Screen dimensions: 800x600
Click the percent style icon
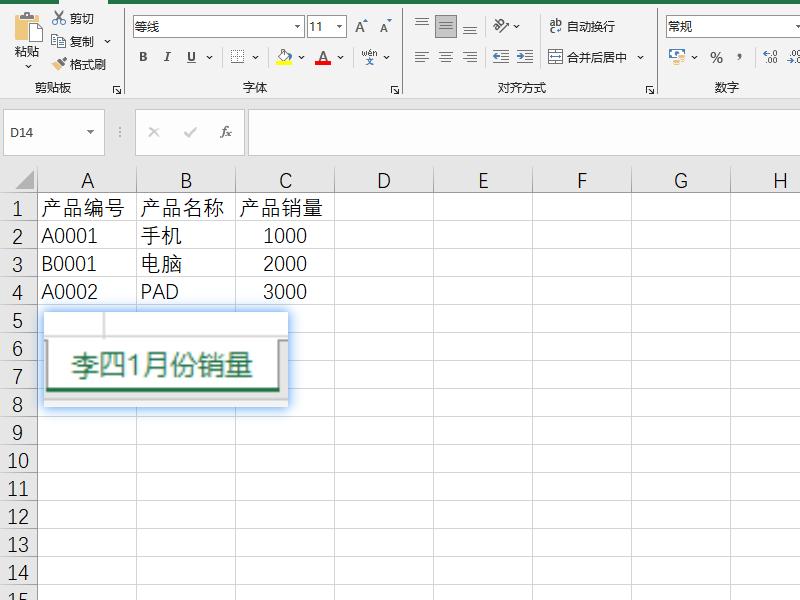tap(716, 57)
